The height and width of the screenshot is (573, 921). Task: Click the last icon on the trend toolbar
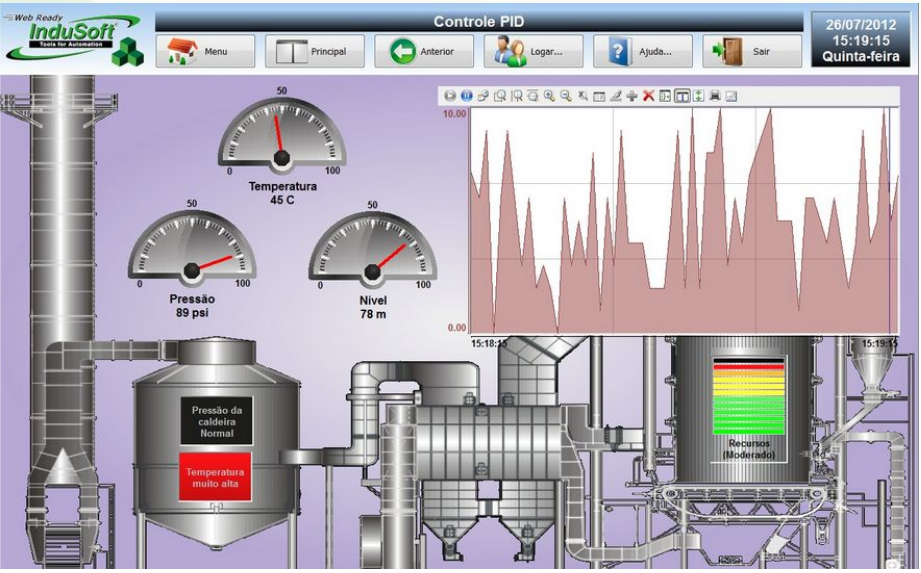(731, 96)
